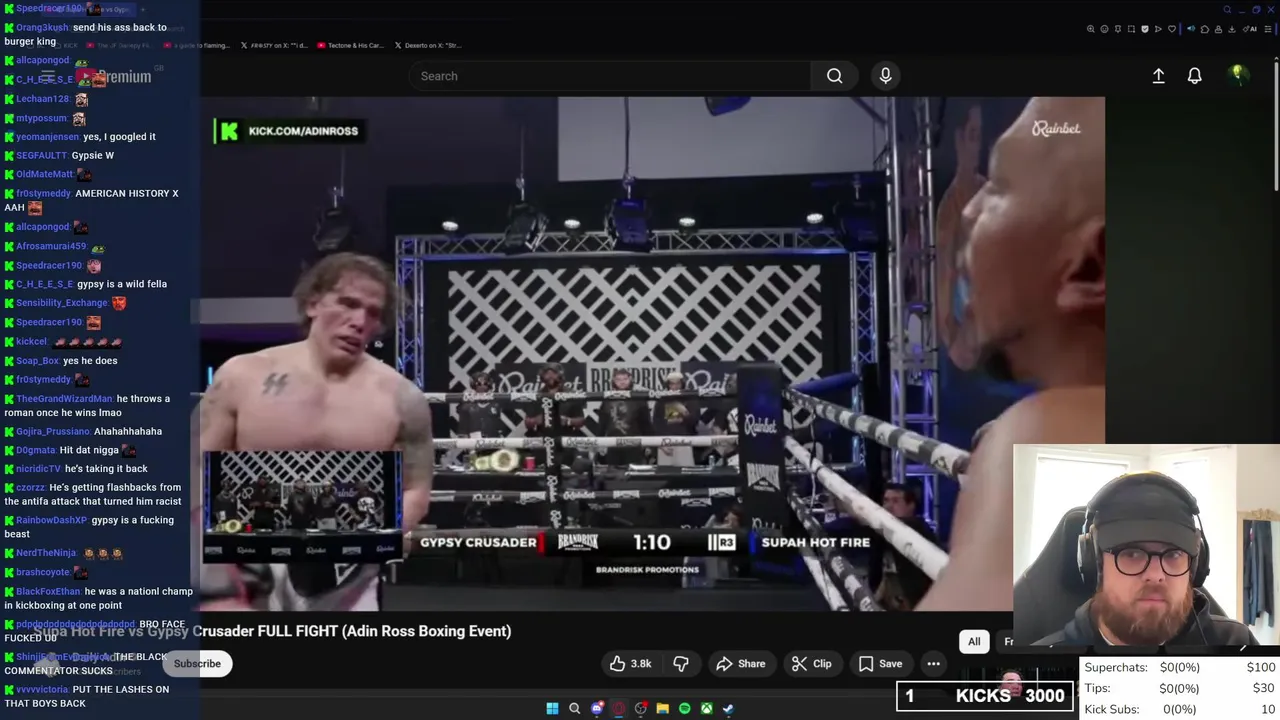Open the browser search tabs icon
The width and height of the screenshot is (1280, 720).
pos(1227,9)
